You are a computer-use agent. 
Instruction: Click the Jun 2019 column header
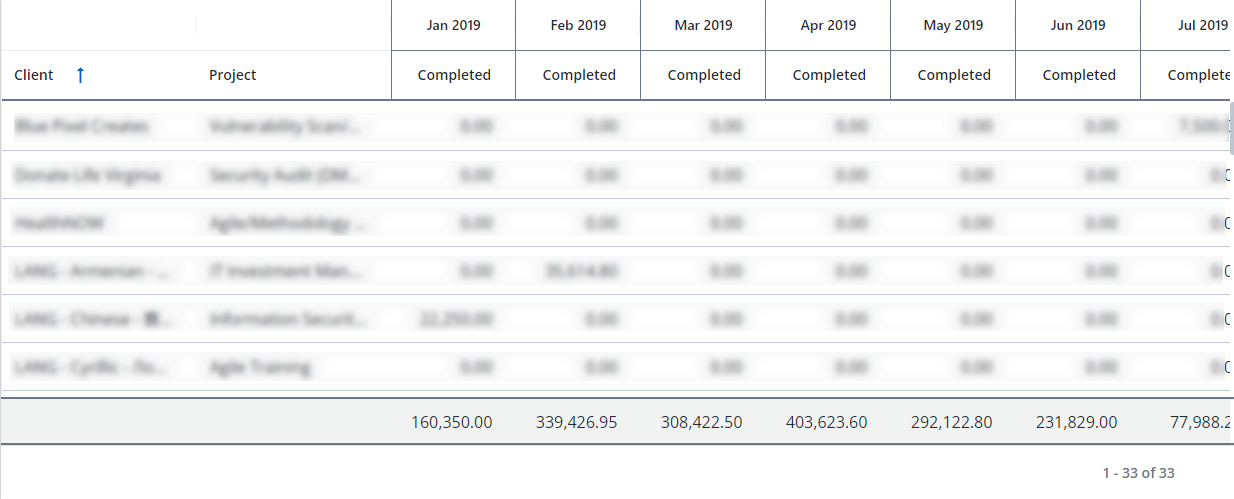(1078, 25)
